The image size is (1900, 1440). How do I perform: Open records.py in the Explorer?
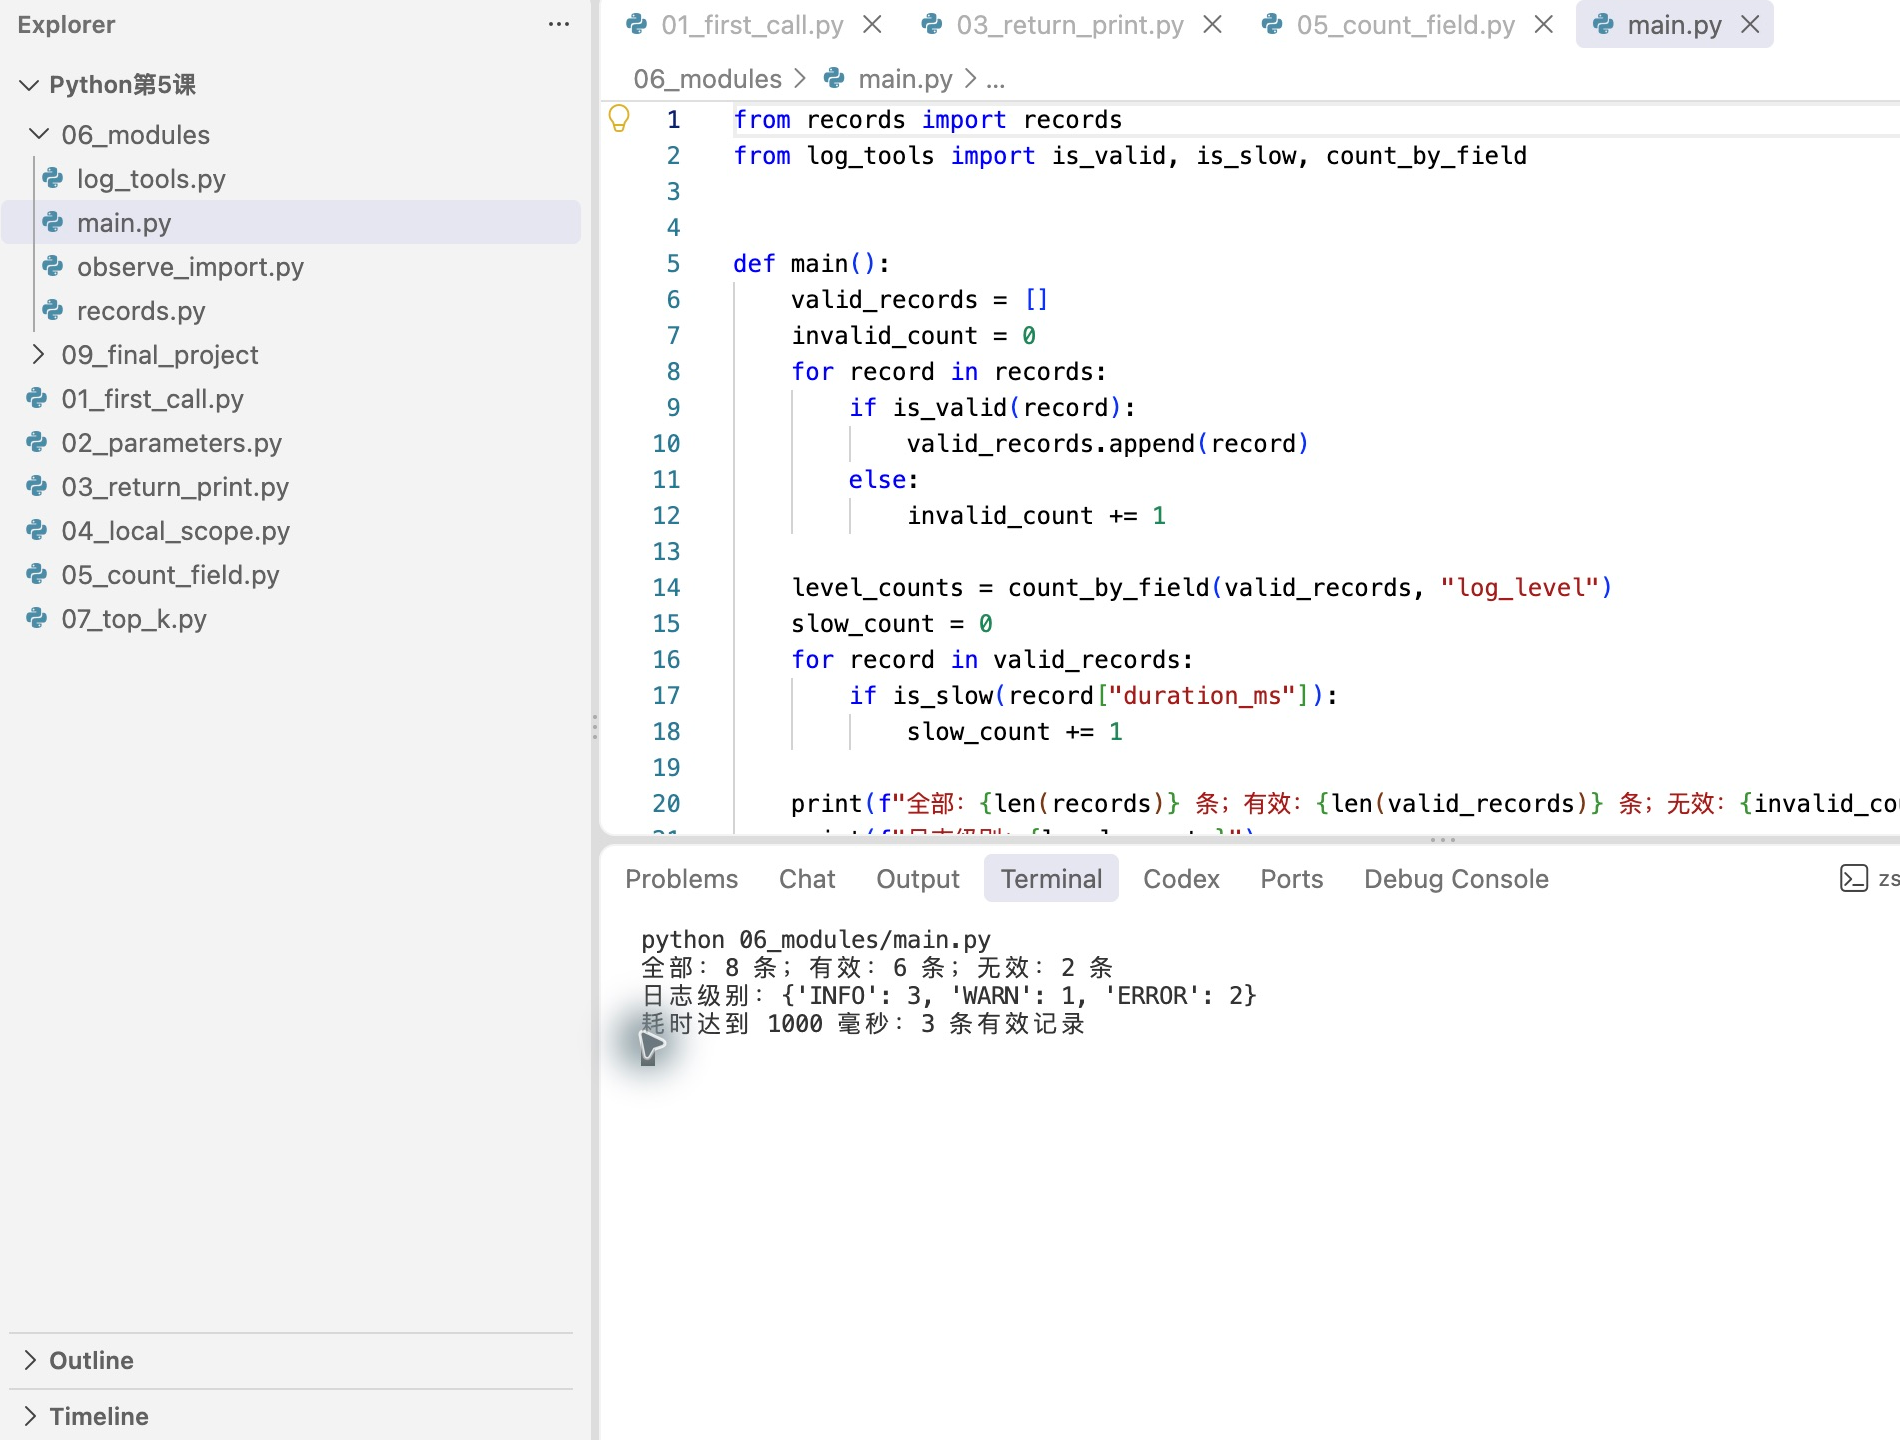coord(291,310)
